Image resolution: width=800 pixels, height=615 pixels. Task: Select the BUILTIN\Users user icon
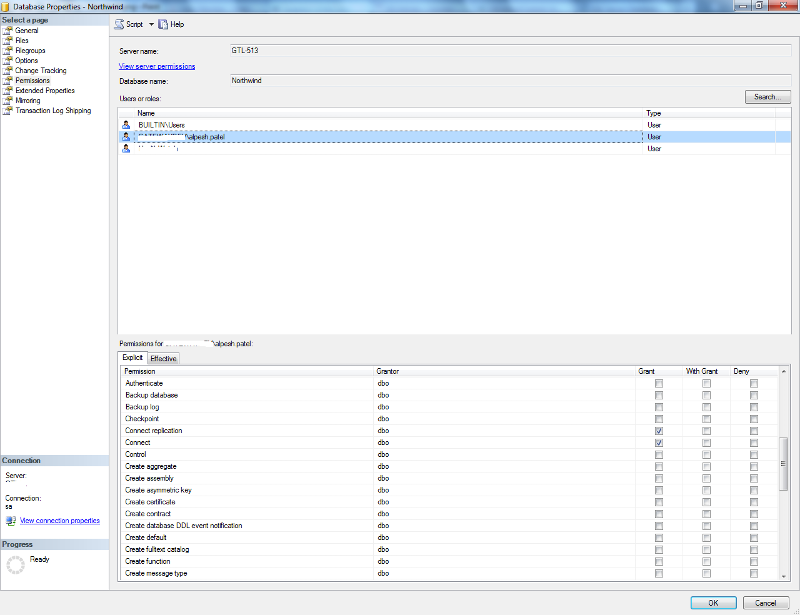[126, 125]
